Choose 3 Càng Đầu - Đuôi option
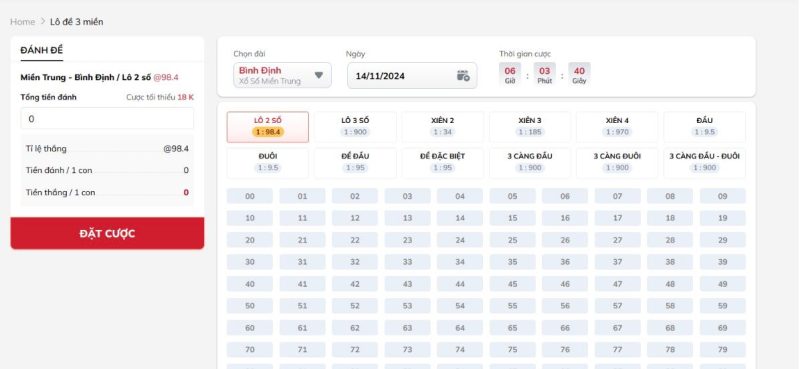The width and height of the screenshot is (800, 369). pos(705,163)
